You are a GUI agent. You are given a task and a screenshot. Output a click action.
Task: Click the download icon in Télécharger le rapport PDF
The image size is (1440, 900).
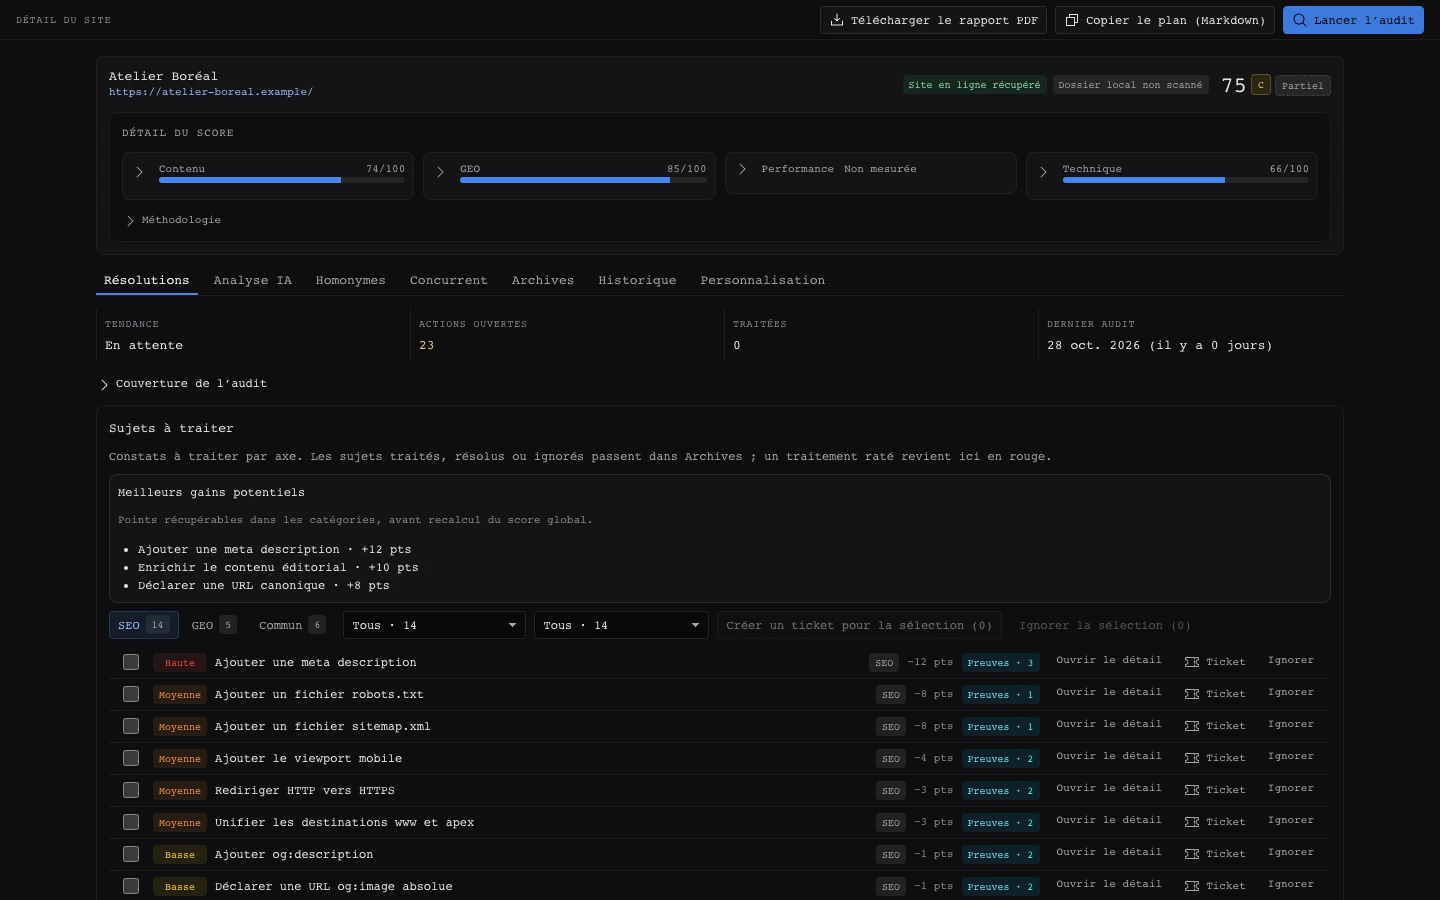tap(837, 20)
